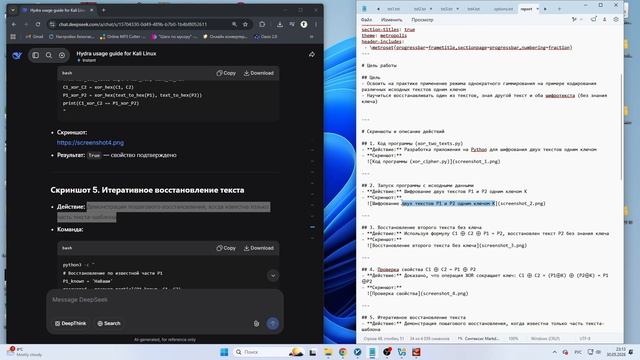The image size is (640, 360).
Task: Click UTF-8 encoding in Notepad status bar
Action: coord(585,339)
